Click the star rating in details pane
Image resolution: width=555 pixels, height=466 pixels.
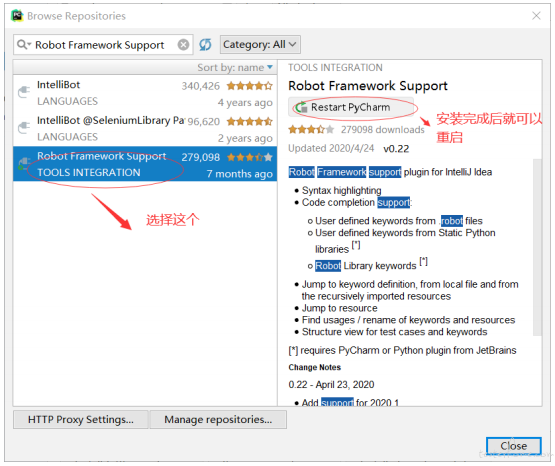tap(311, 130)
